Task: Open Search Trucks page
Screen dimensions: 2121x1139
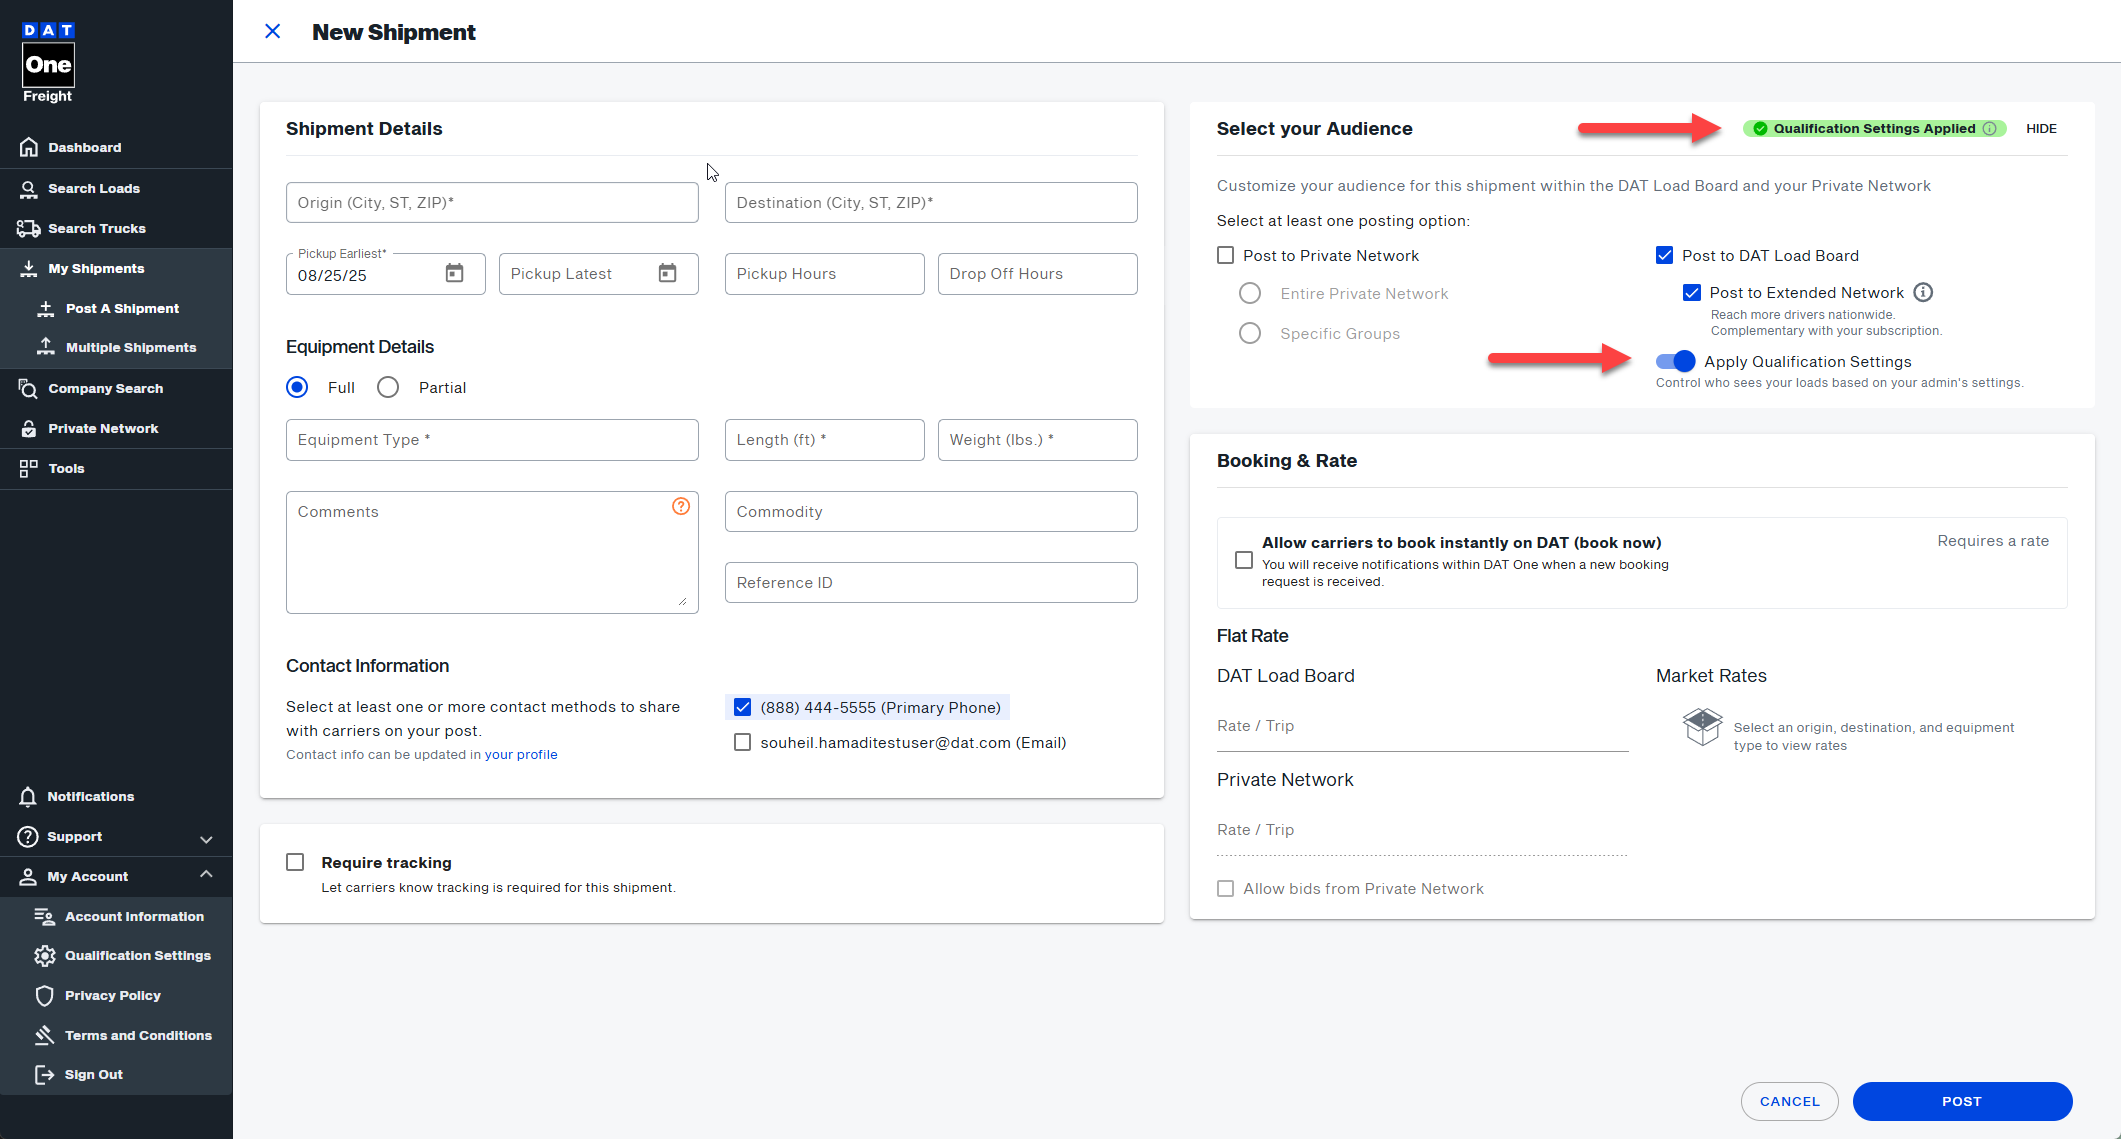Action: [116, 228]
